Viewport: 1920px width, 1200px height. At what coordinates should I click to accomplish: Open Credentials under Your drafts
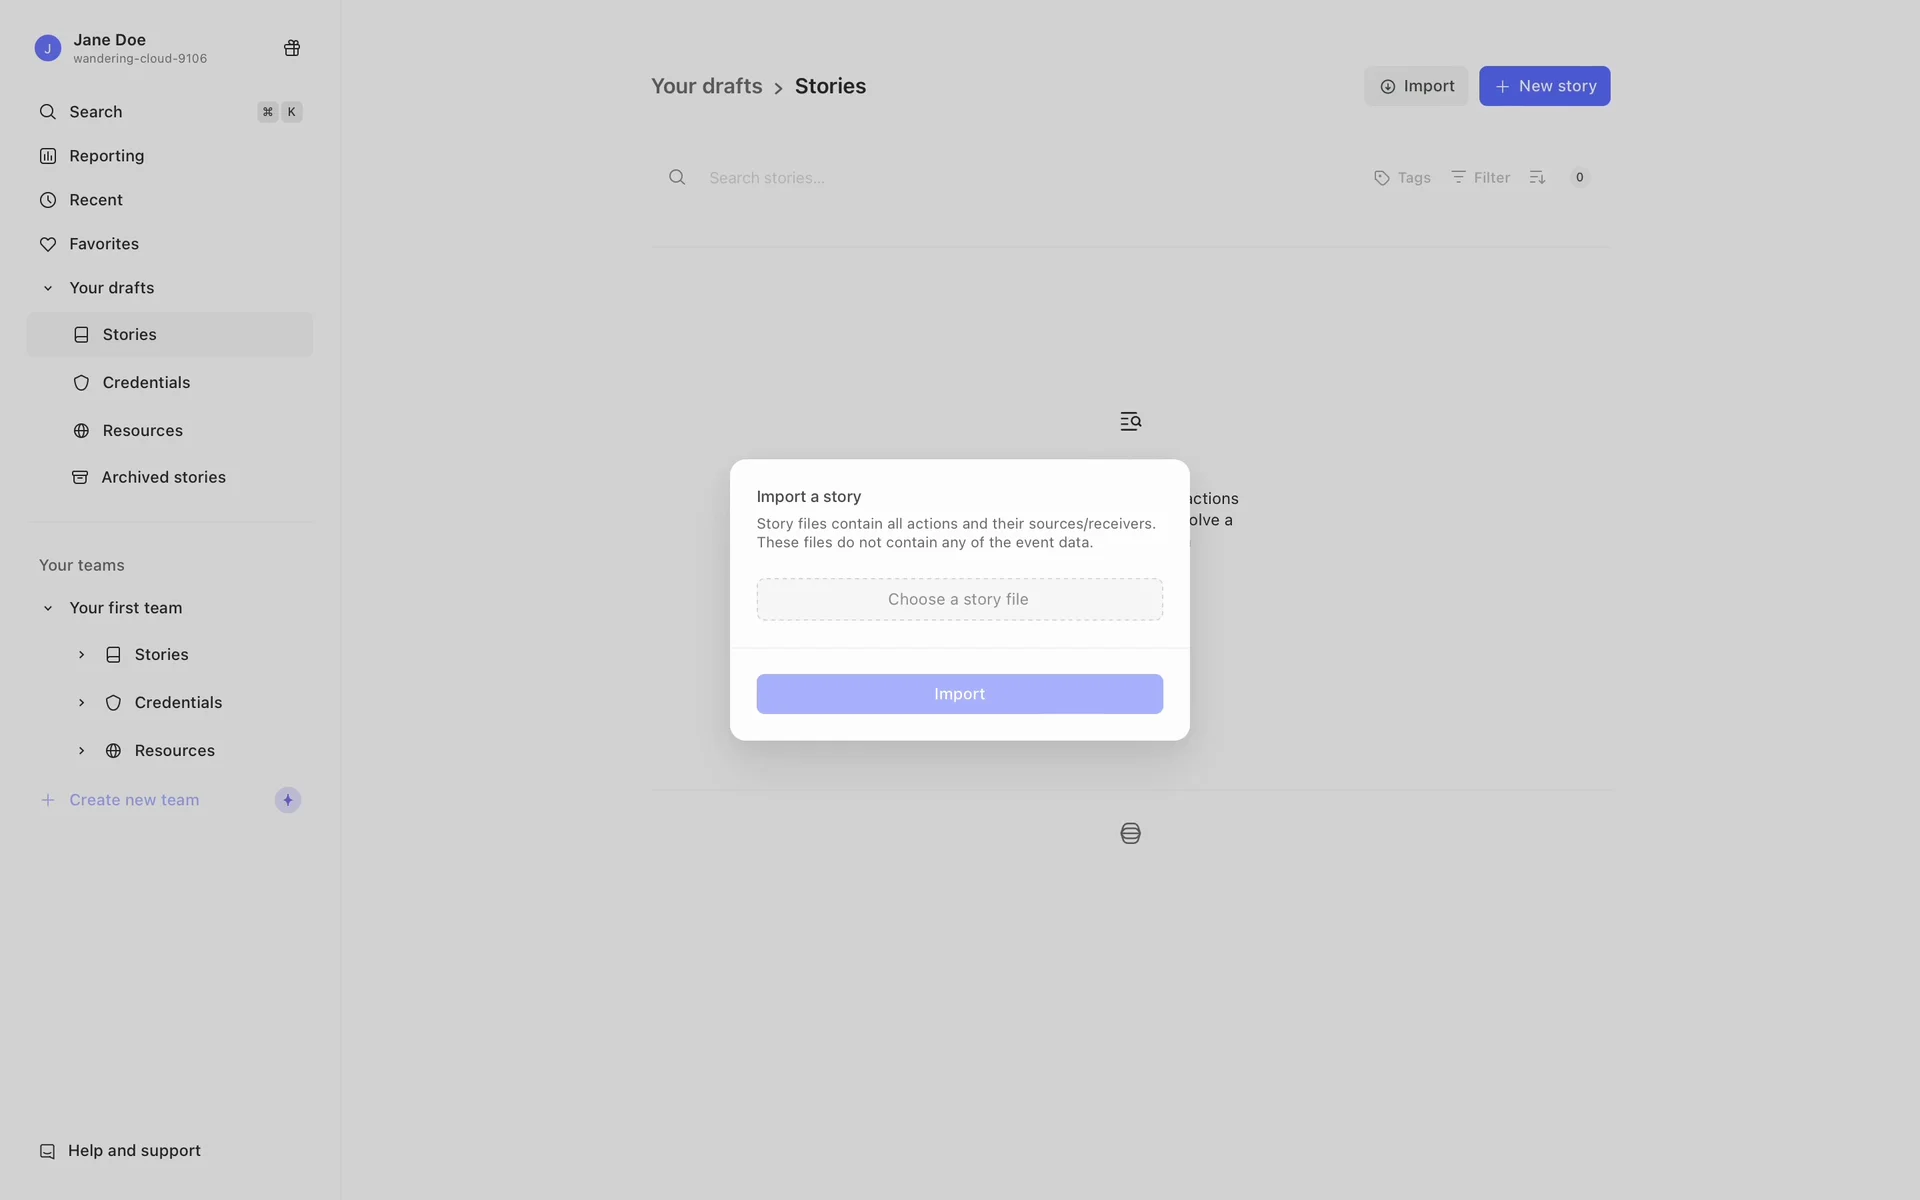pos(146,383)
